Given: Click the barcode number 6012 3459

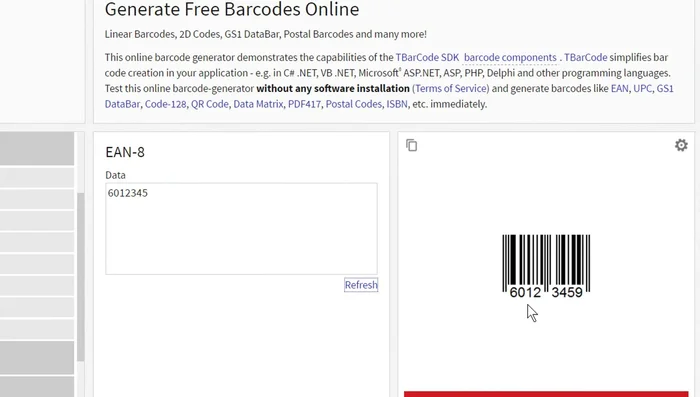Looking at the screenshot, I should coord(546,293).
